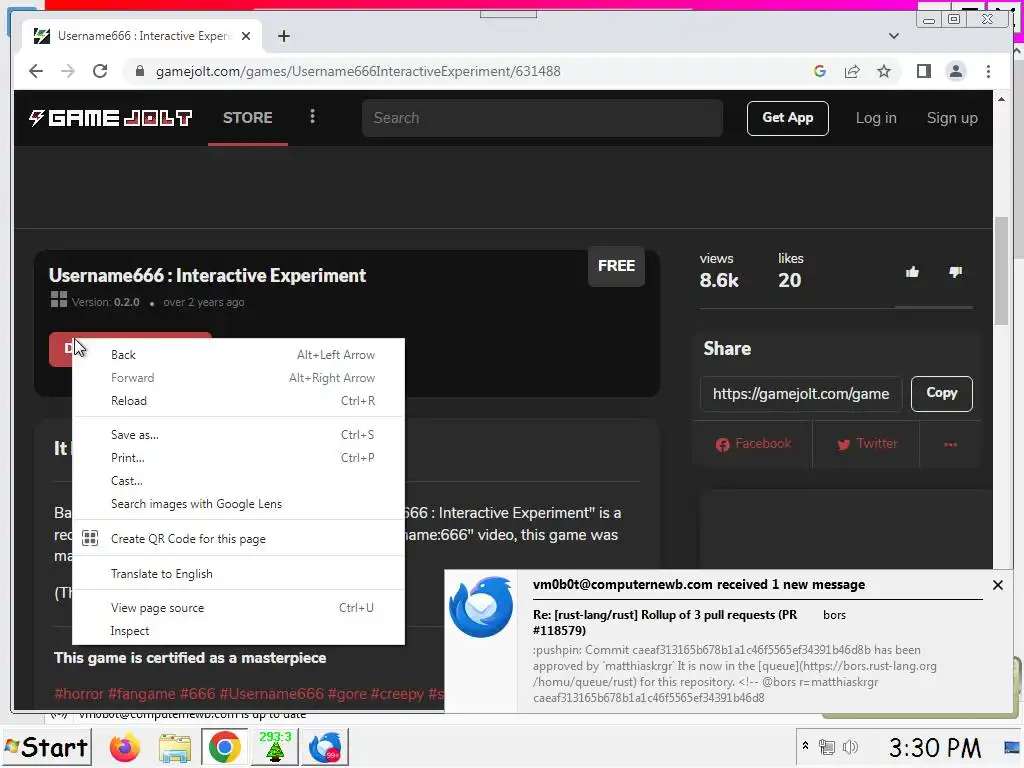Open Firefox from the taskbar
This screenshot has width=1024, height=768.
click(x=124, y=748)
